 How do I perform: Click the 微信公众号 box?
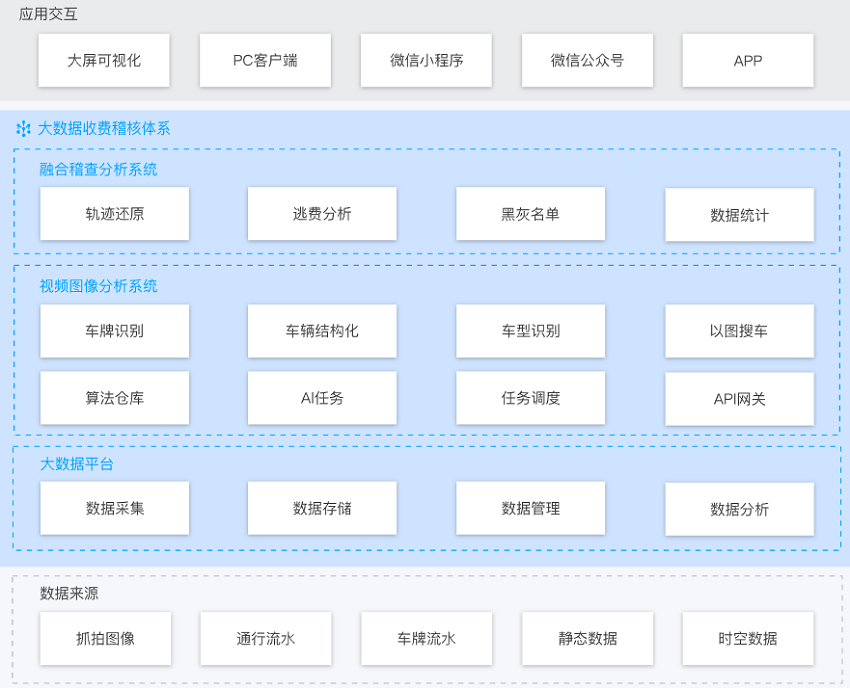pyautogui.click(x=587, y=60)
